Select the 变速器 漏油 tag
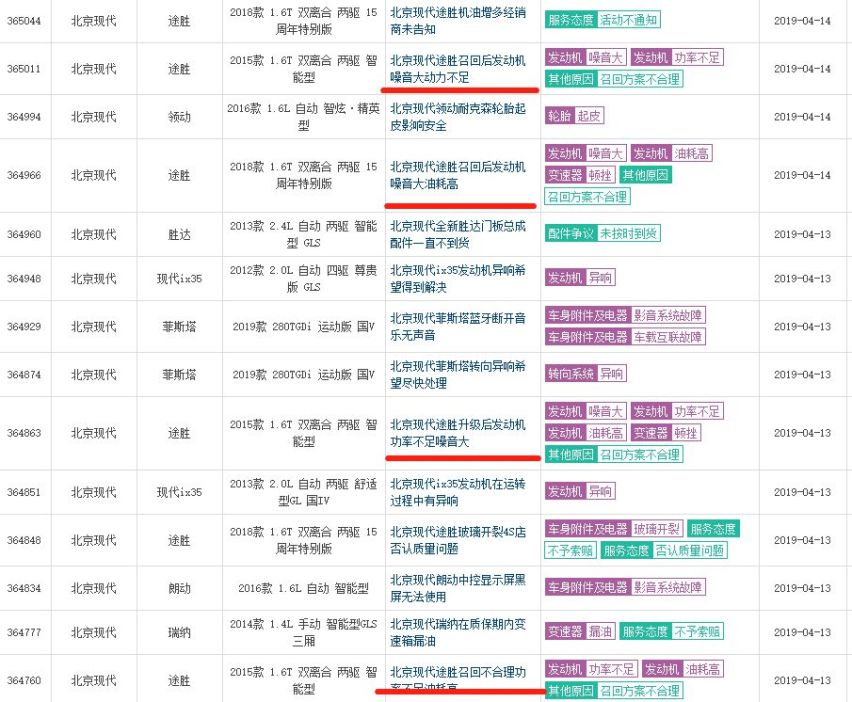 [580, 631]
